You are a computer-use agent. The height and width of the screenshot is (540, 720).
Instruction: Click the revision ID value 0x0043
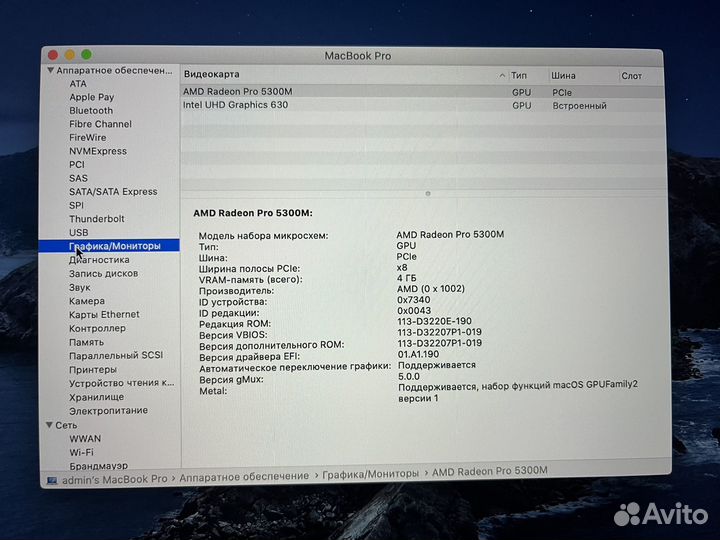(x=414, y=311)
